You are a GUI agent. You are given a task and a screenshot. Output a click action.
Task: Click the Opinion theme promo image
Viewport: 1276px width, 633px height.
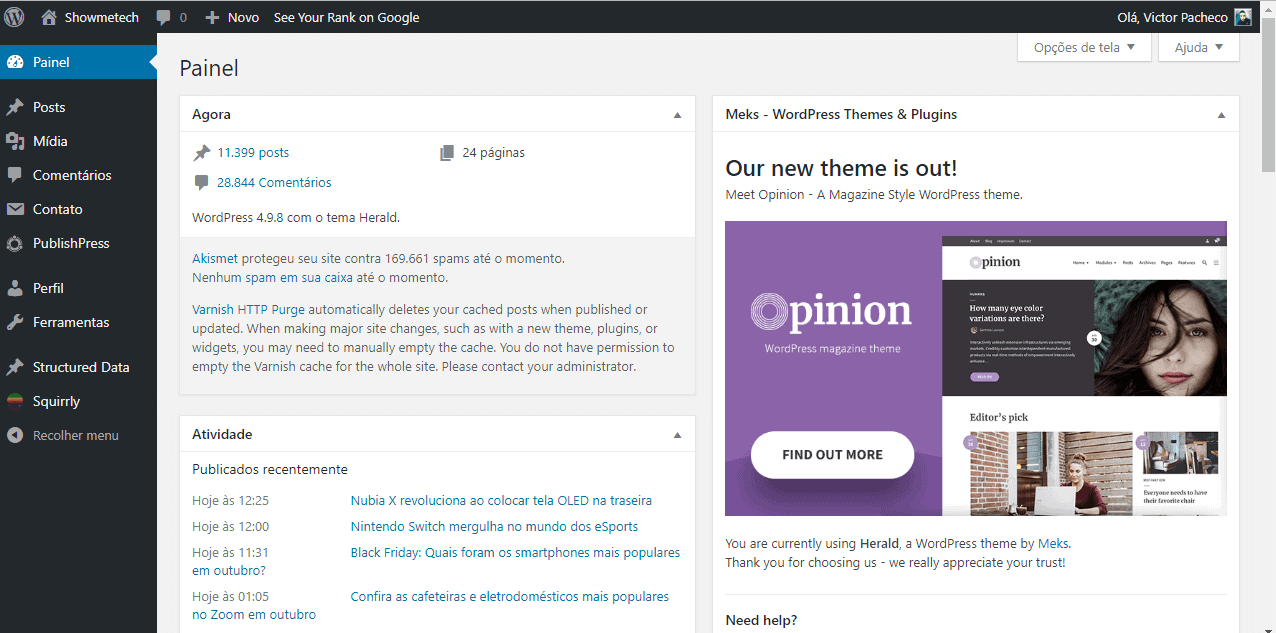pos(976,368)
